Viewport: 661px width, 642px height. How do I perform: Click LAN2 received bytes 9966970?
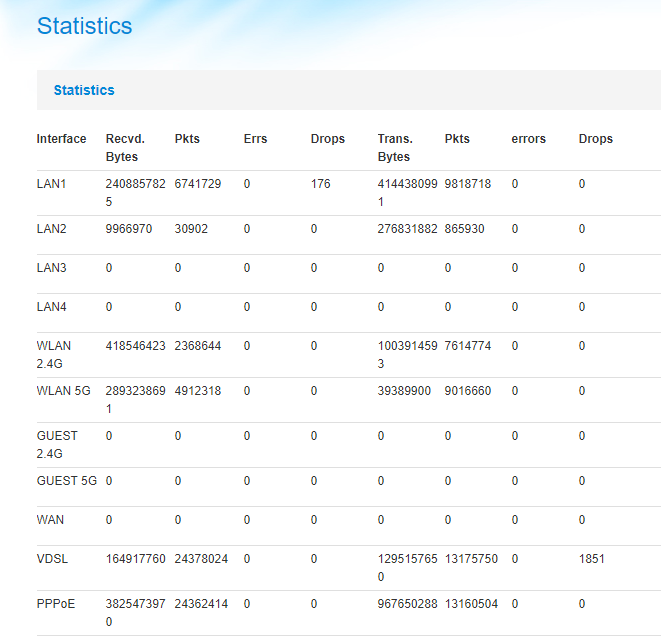(129, 229)
